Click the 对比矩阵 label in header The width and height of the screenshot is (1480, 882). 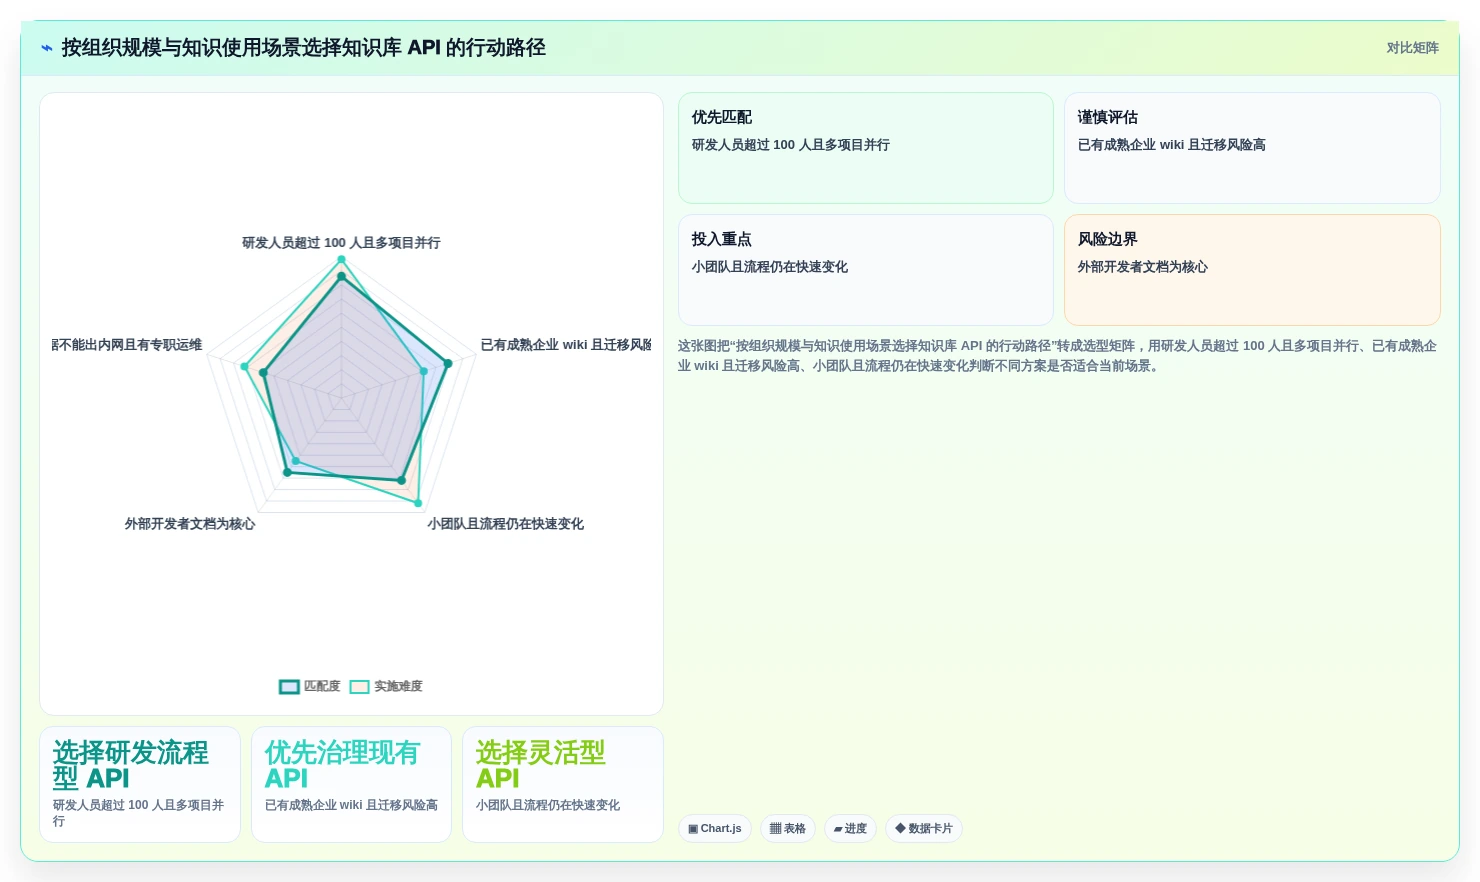tap(1412, 48)
